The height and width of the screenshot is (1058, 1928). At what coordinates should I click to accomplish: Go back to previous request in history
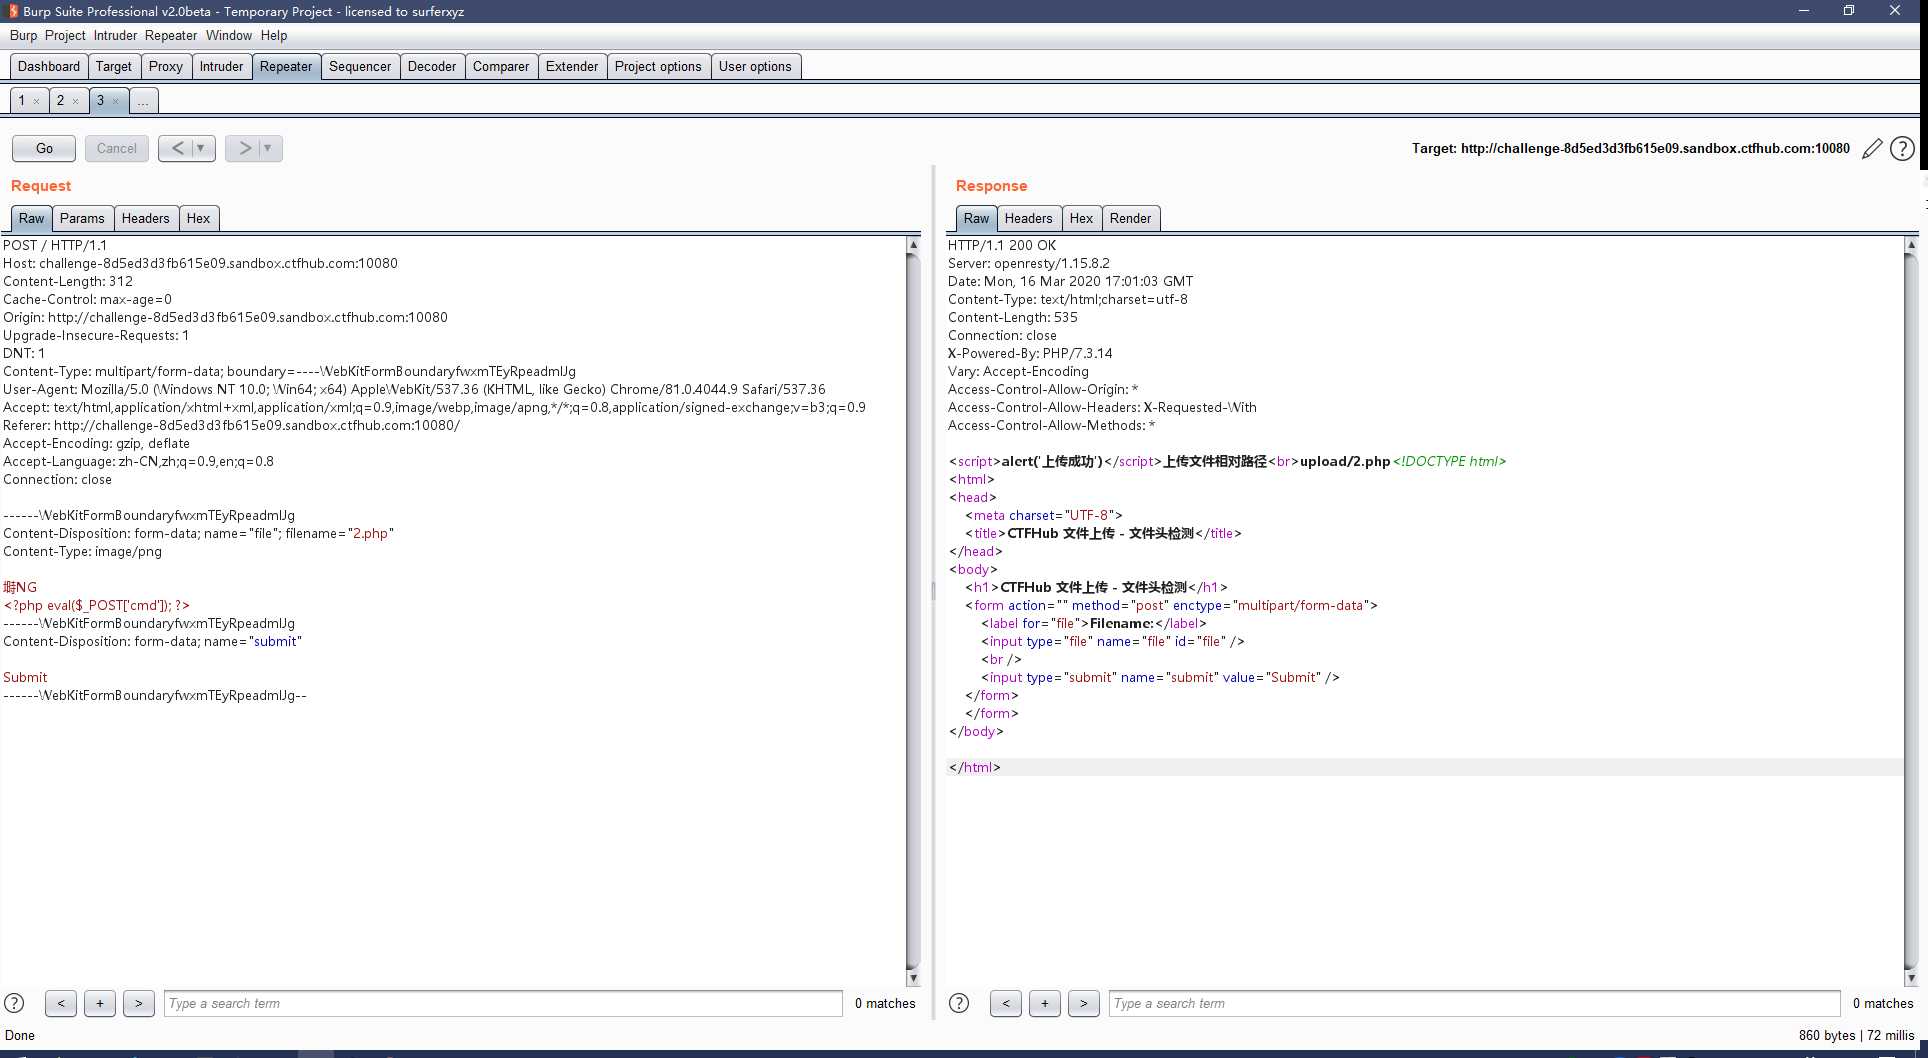tap(177, 148)
